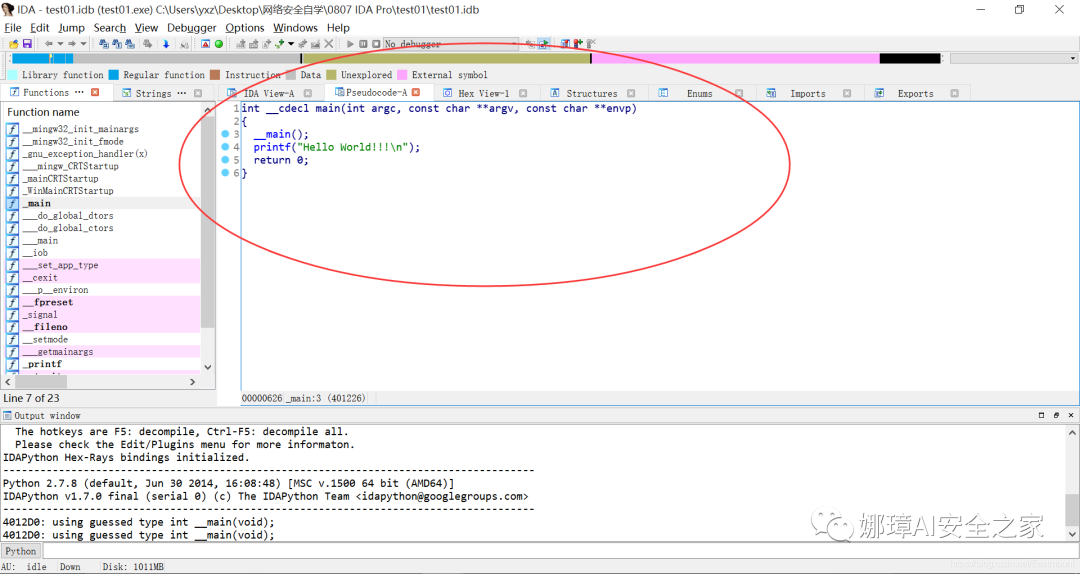1080x574 pixels.
Task: Click the green plus arrow toolbar icon
Action: click(280, 43)
